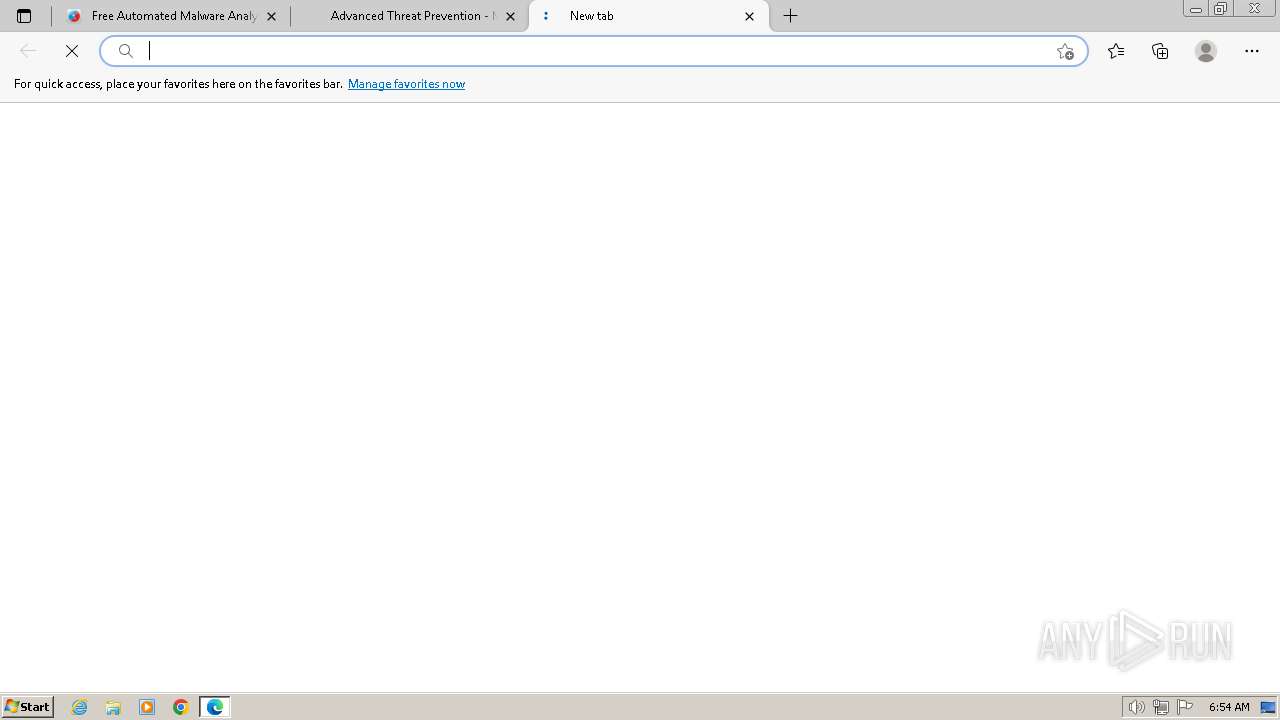Select Microsoft Edge taskbar button
1280x720 pixels.
pos(215,707)
